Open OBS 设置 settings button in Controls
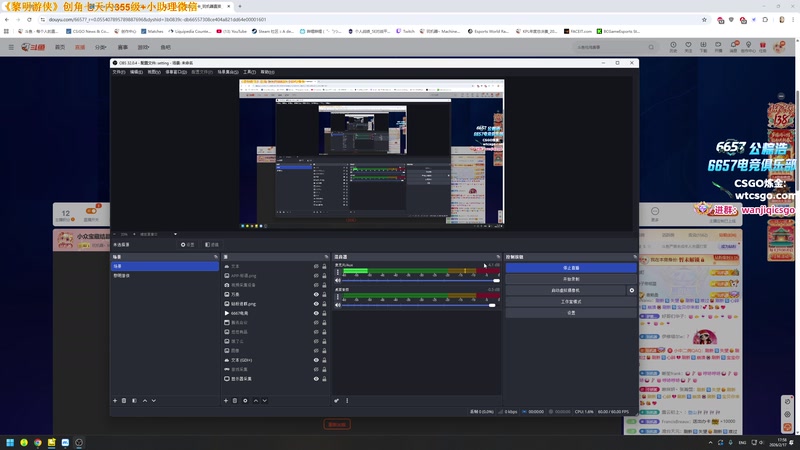The image size is (800, 450). click(x=571, y=313)
